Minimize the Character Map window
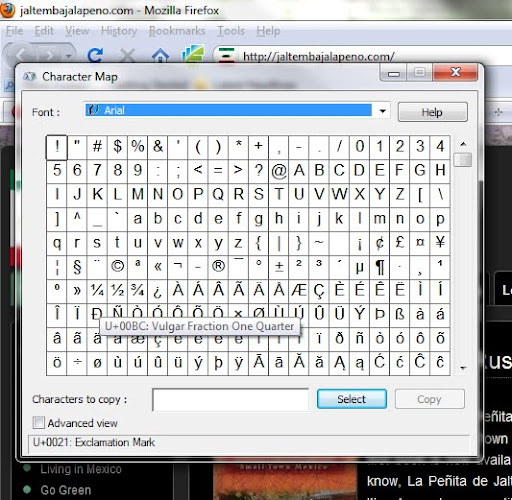The image size is (512, 500). click(394, 73)
